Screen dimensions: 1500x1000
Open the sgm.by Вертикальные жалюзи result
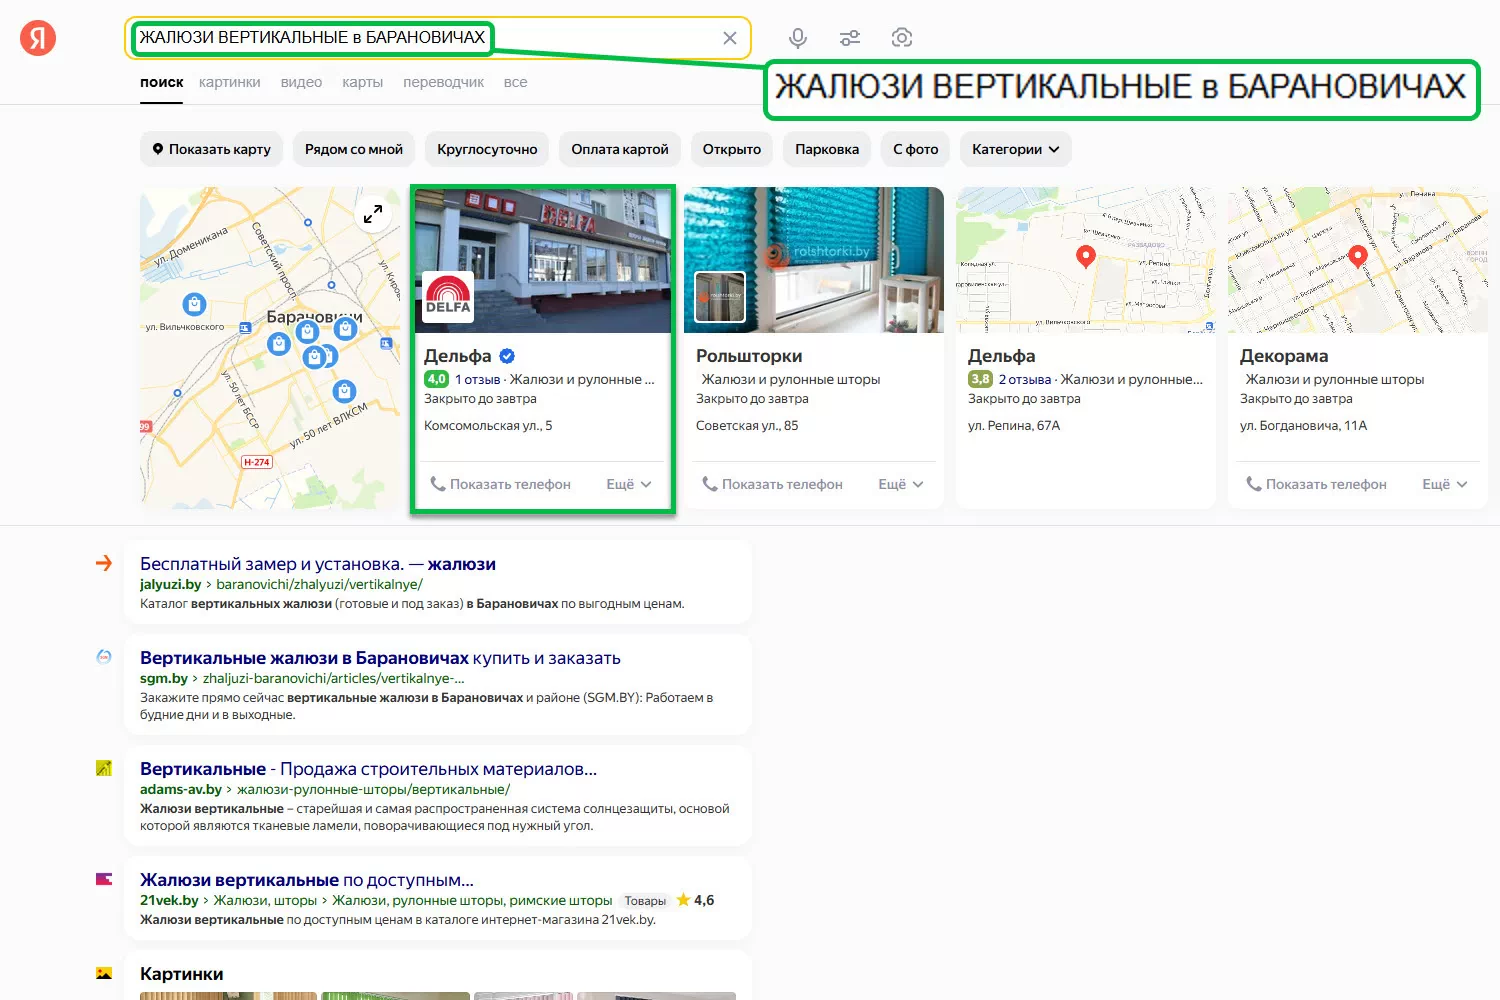pos(380,658)
